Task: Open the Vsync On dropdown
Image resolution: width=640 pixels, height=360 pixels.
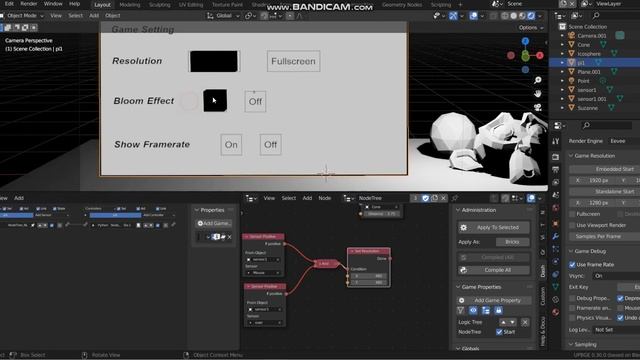Action: (x=616, y=276)
